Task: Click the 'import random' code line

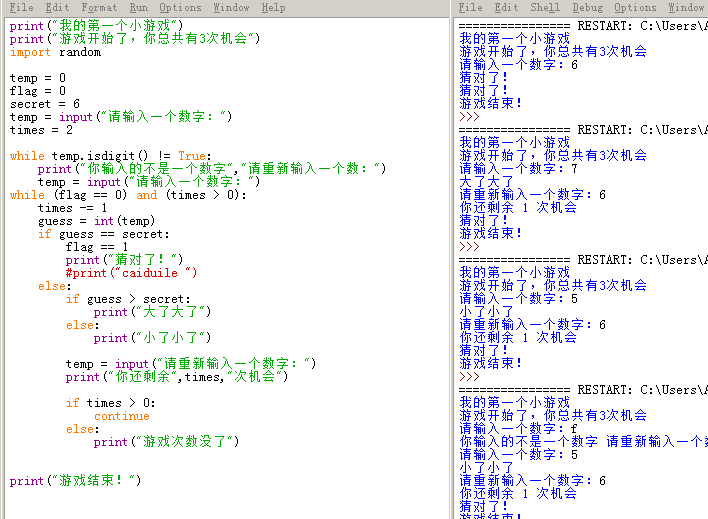Action: (55, 52)
